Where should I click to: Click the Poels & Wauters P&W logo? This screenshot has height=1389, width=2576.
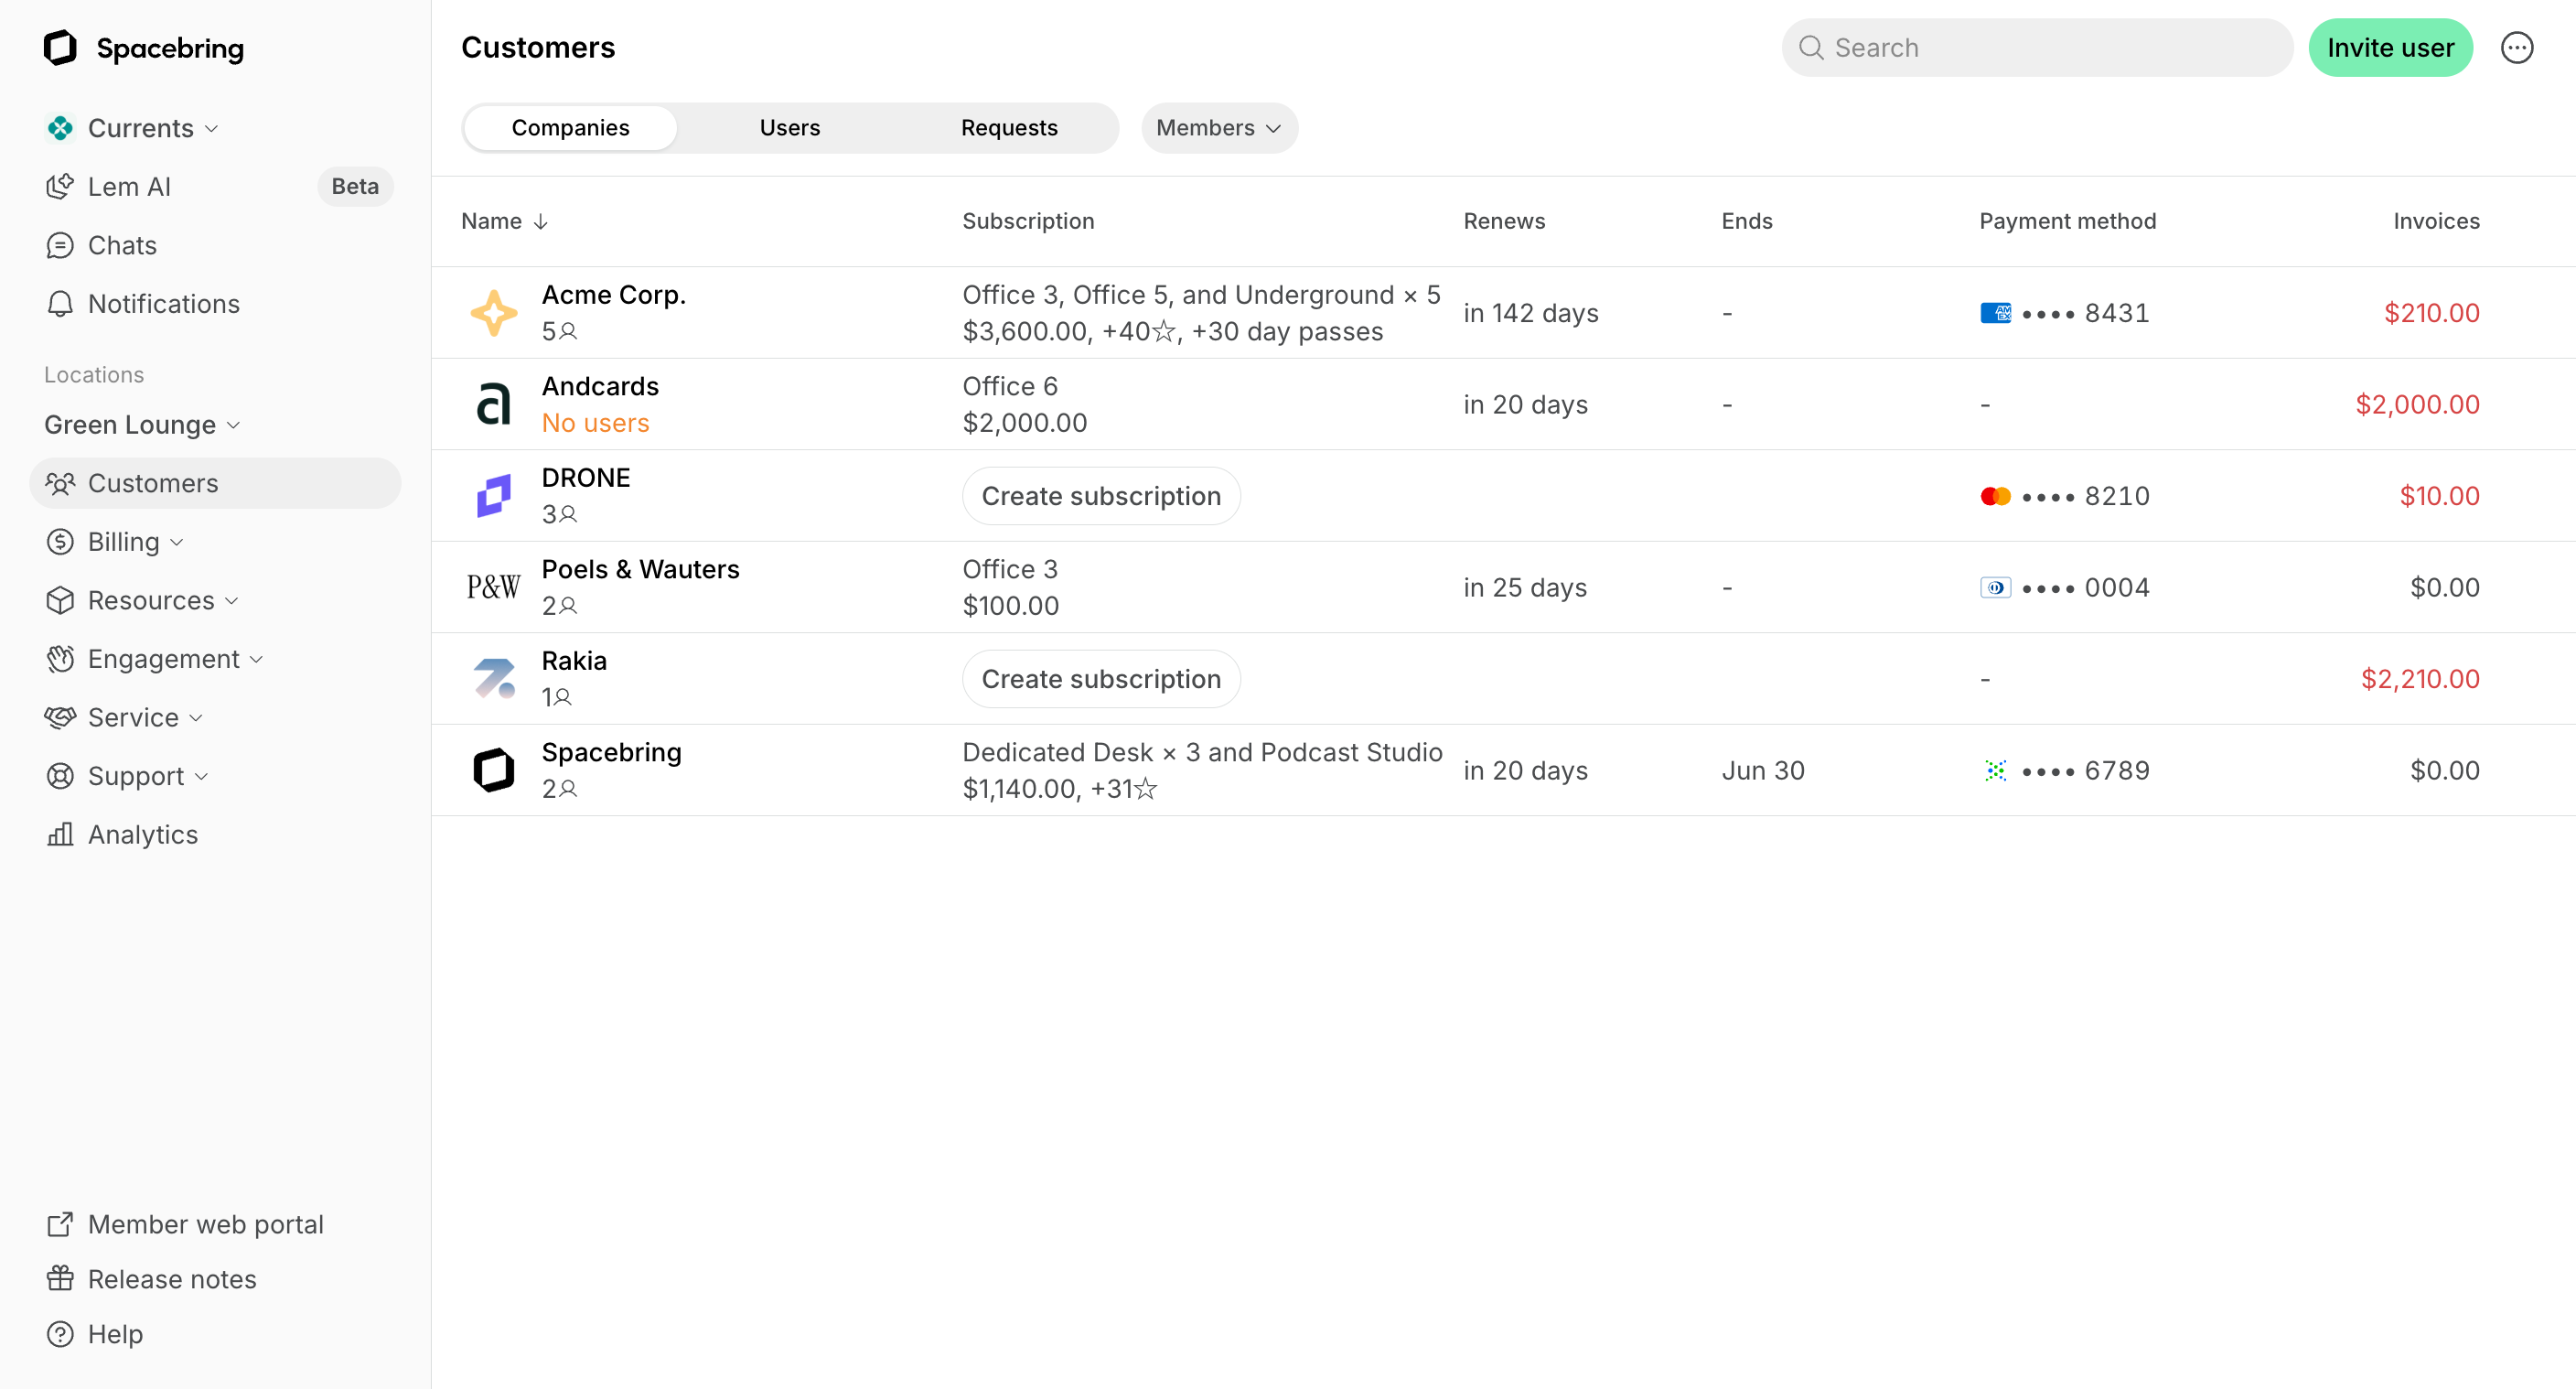coord(493,587)
